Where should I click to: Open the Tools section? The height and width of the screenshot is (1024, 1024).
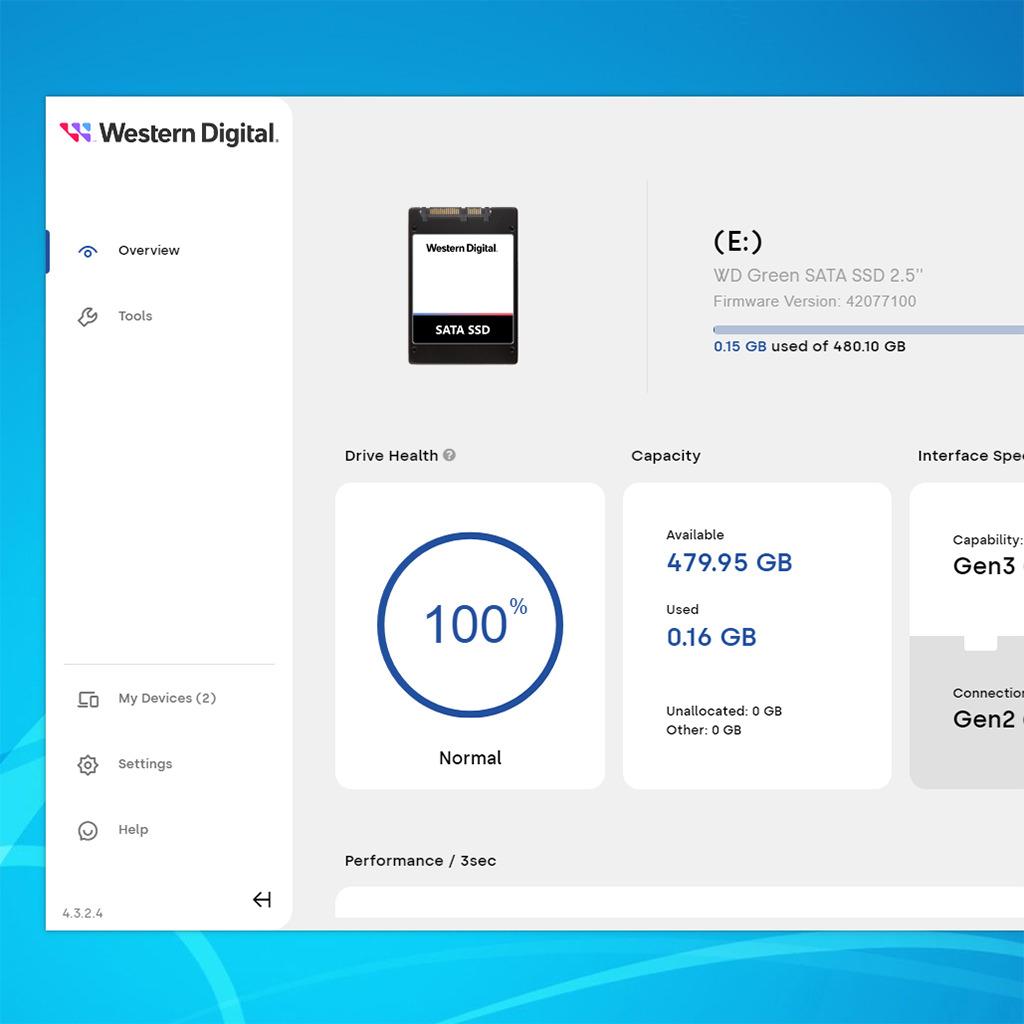[x=135, y=316]
